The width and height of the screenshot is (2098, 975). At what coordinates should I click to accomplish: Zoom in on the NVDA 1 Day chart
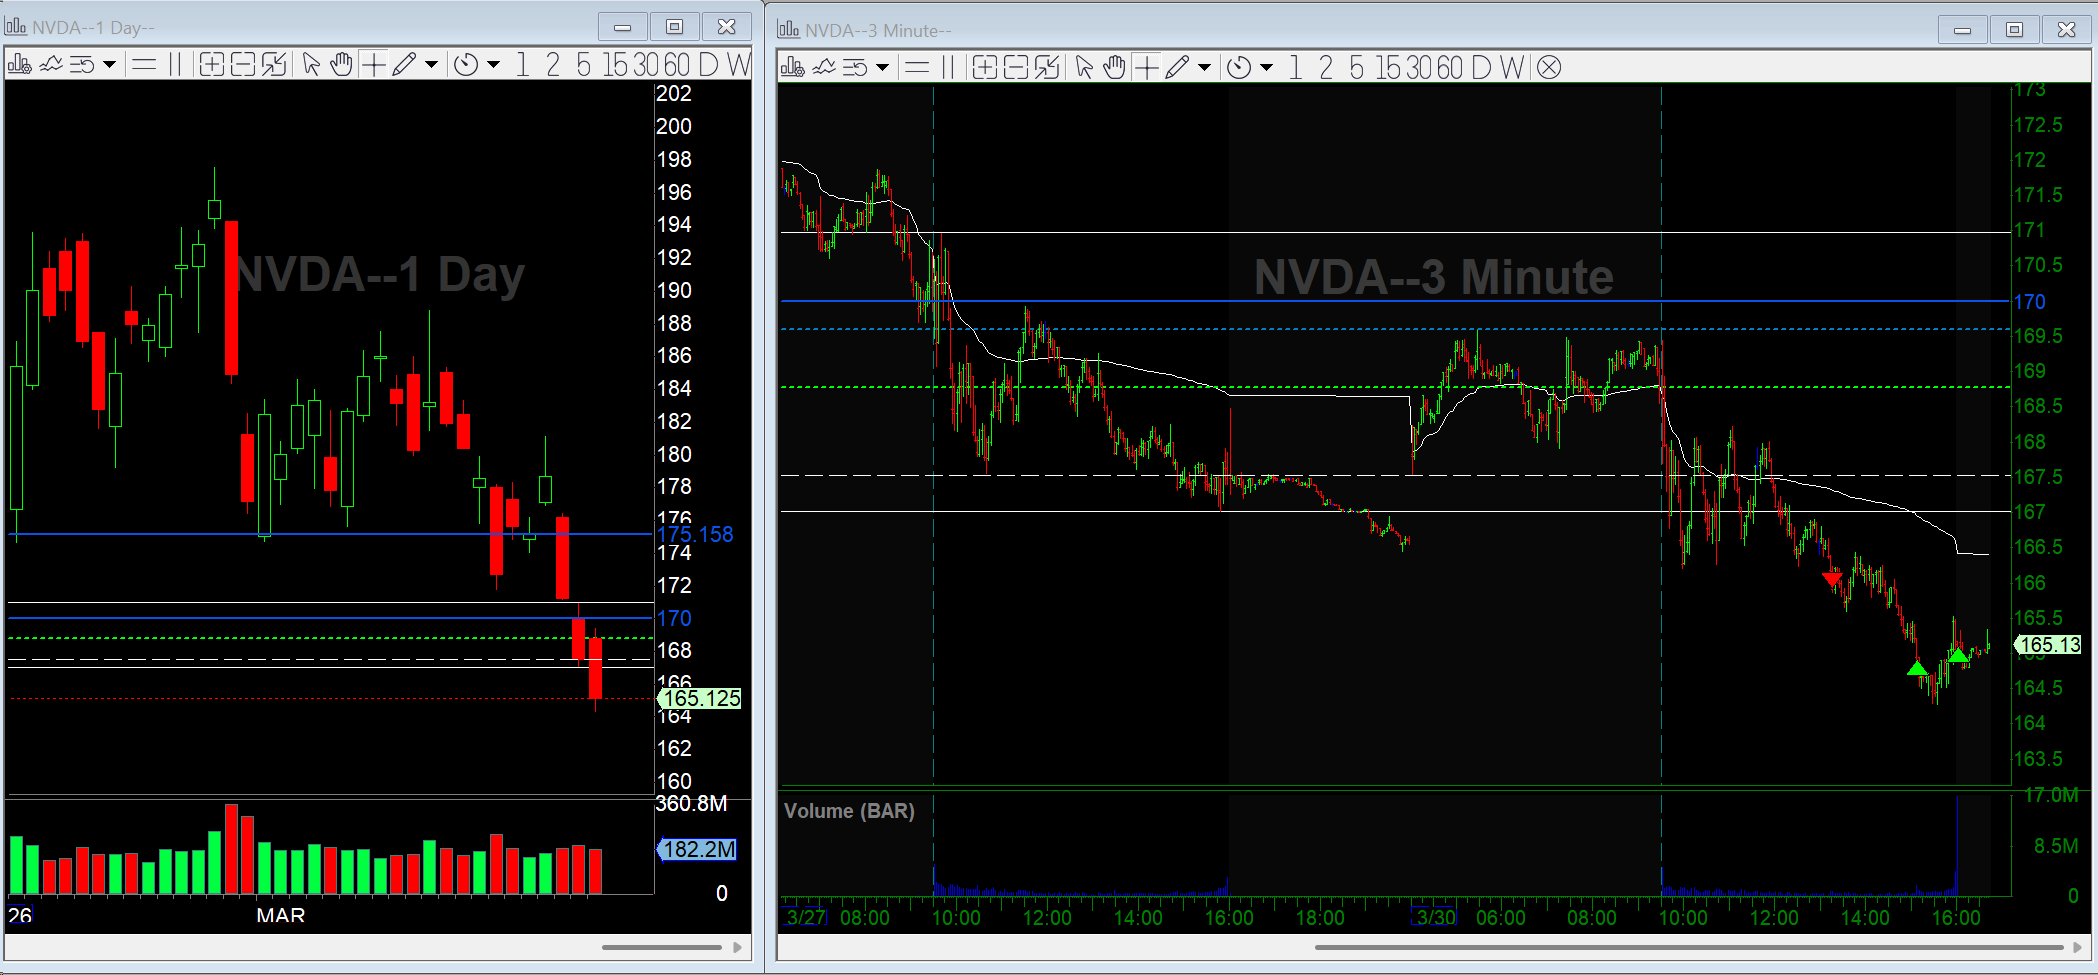tap(211, 65)
